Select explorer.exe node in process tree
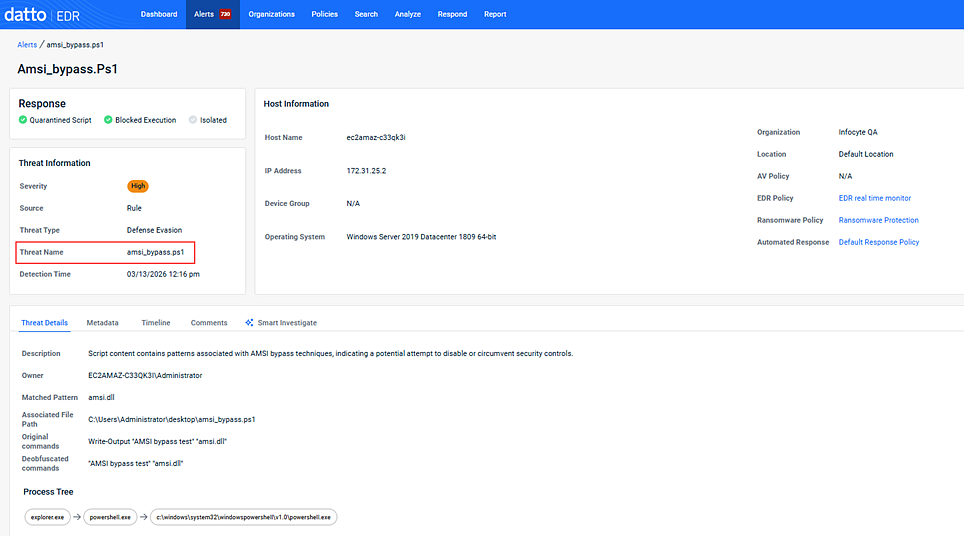This screenshot has height=536, width=964. (x=46, y=517)
